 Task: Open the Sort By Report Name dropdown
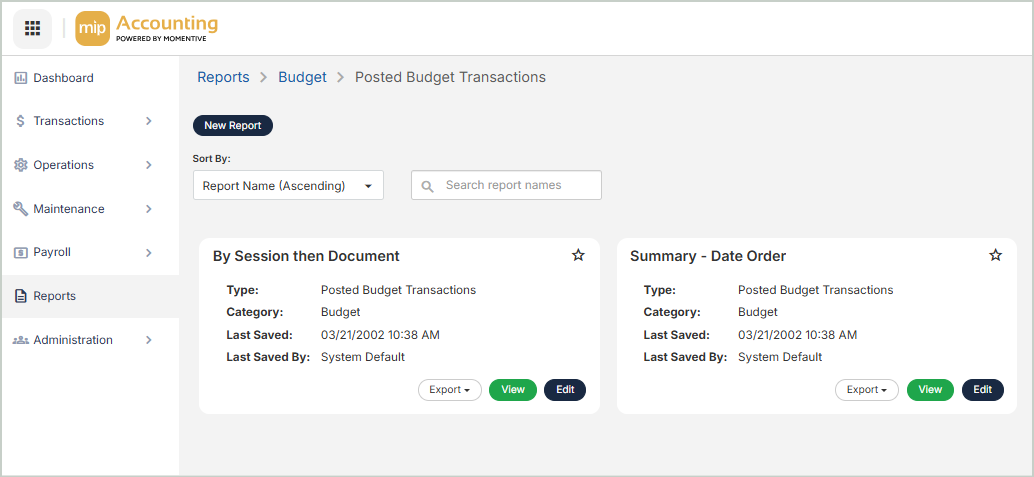pos(288,185)
